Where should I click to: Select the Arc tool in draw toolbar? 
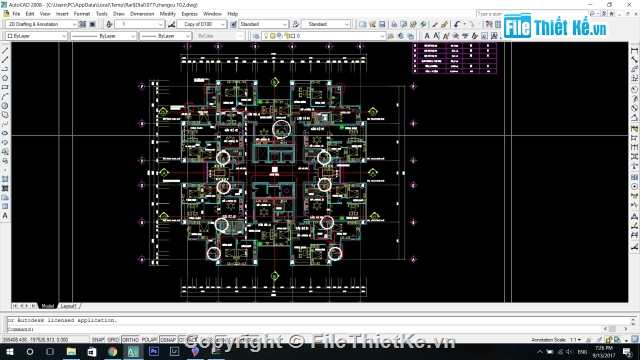point(5,96)
